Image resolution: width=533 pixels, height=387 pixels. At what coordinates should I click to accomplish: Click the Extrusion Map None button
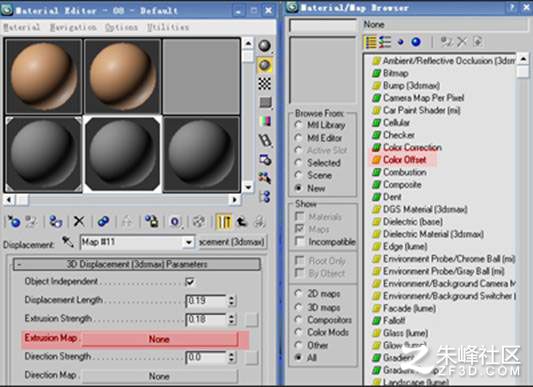click(x=159, y=339)
